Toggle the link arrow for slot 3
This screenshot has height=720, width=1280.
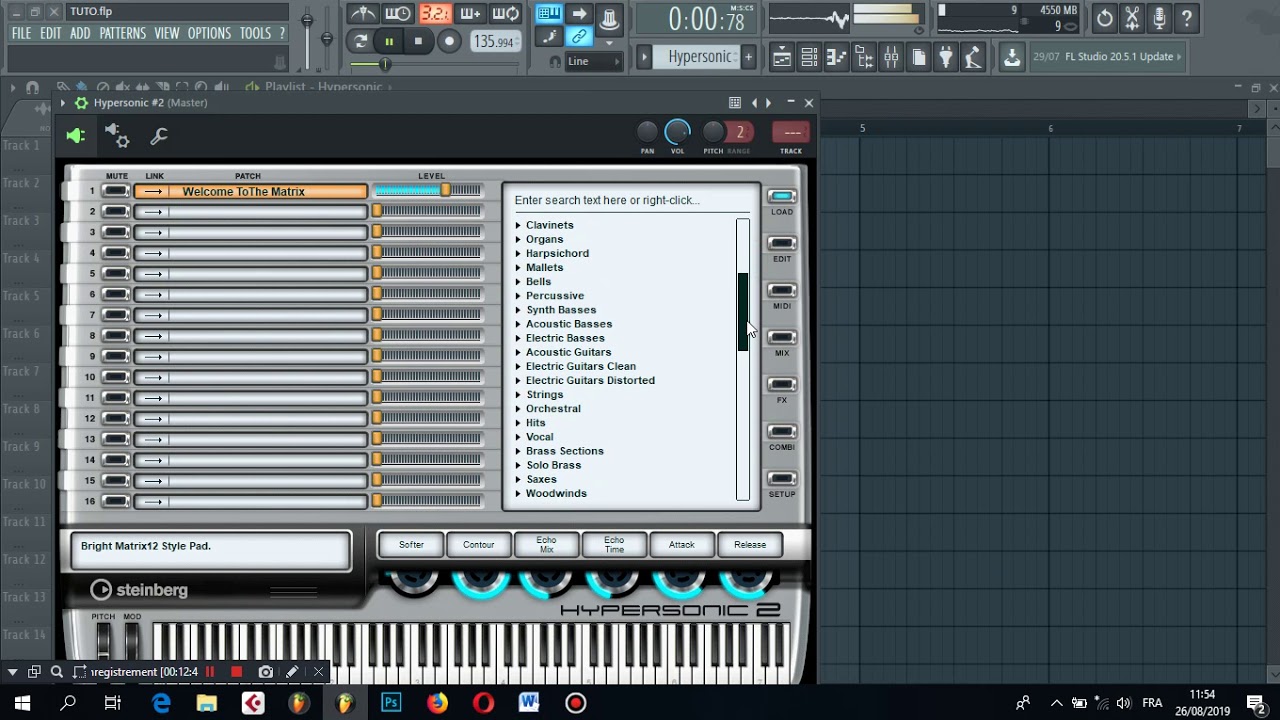pos(153,233)
